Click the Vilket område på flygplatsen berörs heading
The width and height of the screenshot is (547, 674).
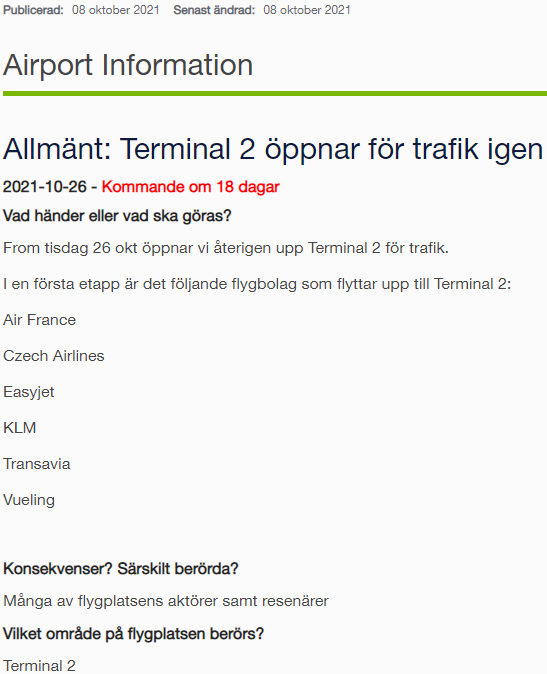[133, 634]
